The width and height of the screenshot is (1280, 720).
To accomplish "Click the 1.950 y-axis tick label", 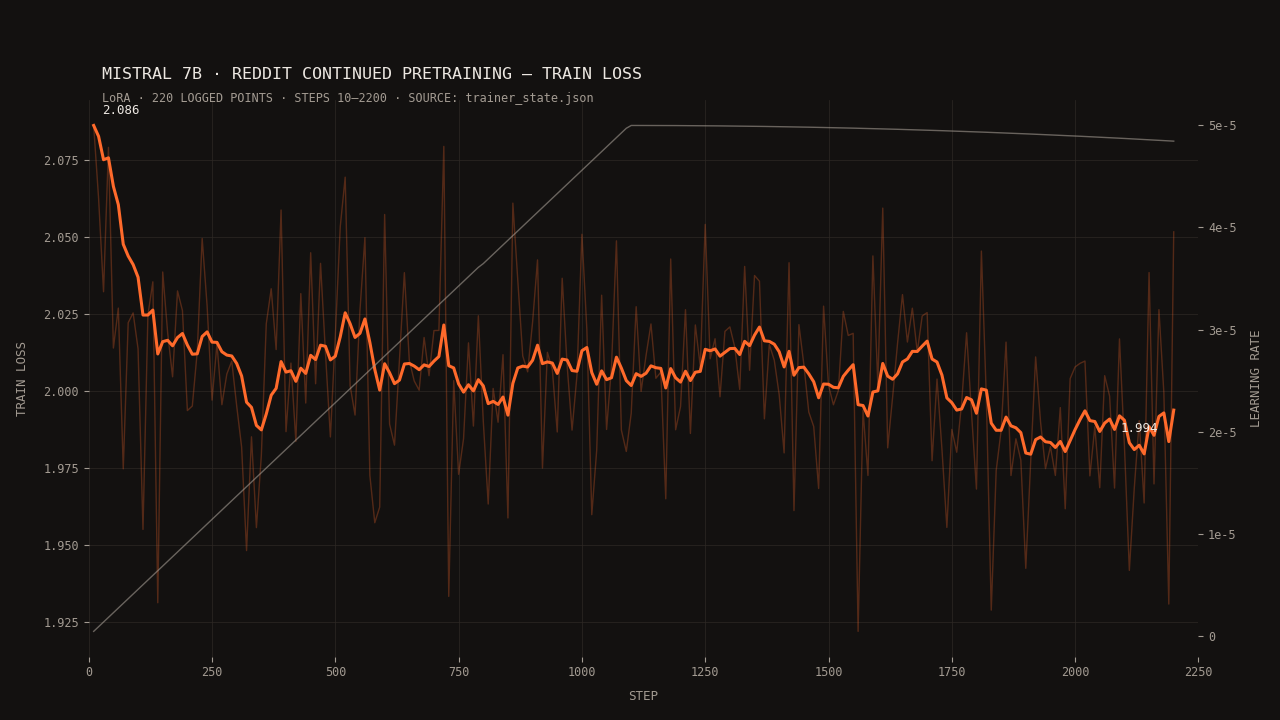I will (x=62, y=545).
